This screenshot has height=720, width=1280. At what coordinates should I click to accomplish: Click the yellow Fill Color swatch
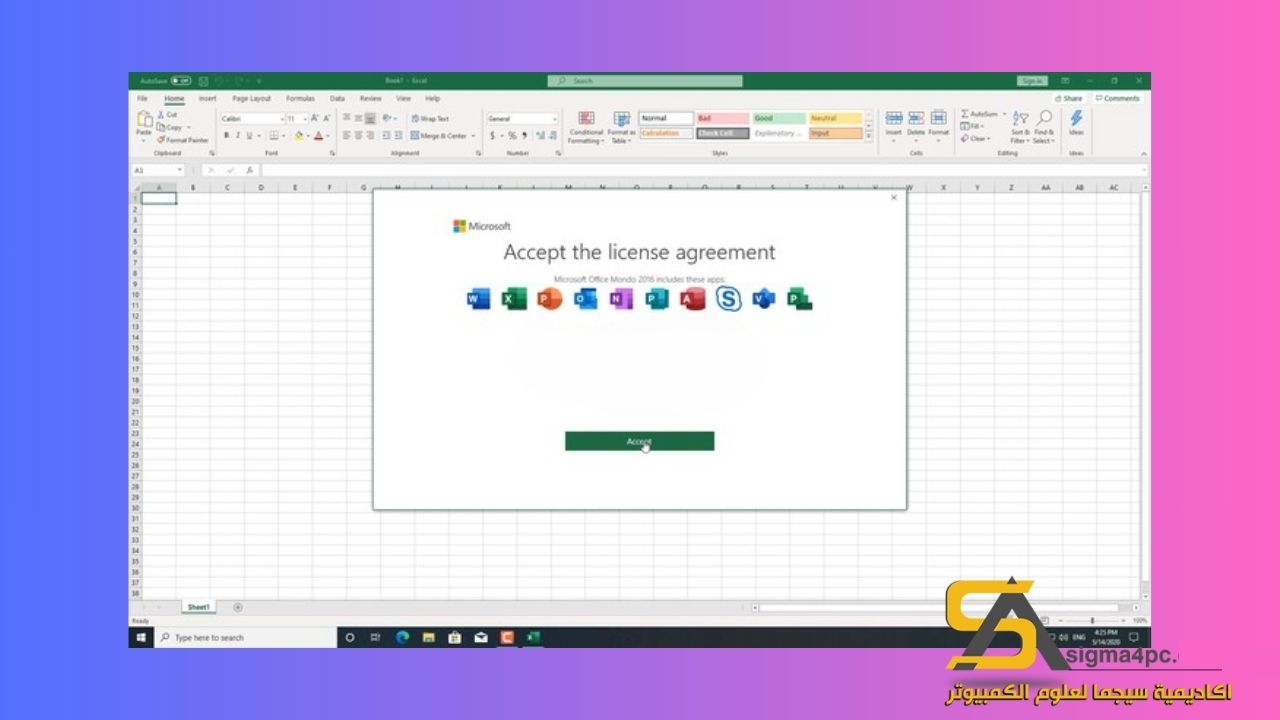(x=298, y=136)
